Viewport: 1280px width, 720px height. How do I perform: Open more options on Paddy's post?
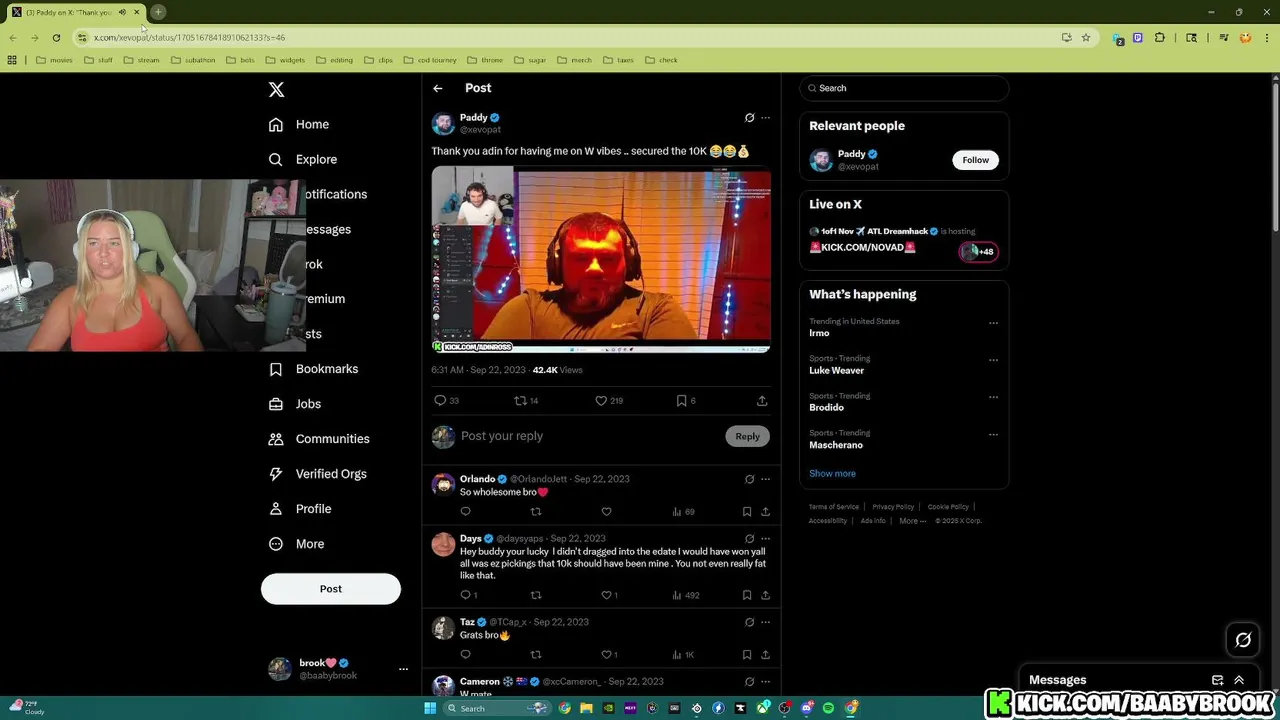tap(766, 118)
